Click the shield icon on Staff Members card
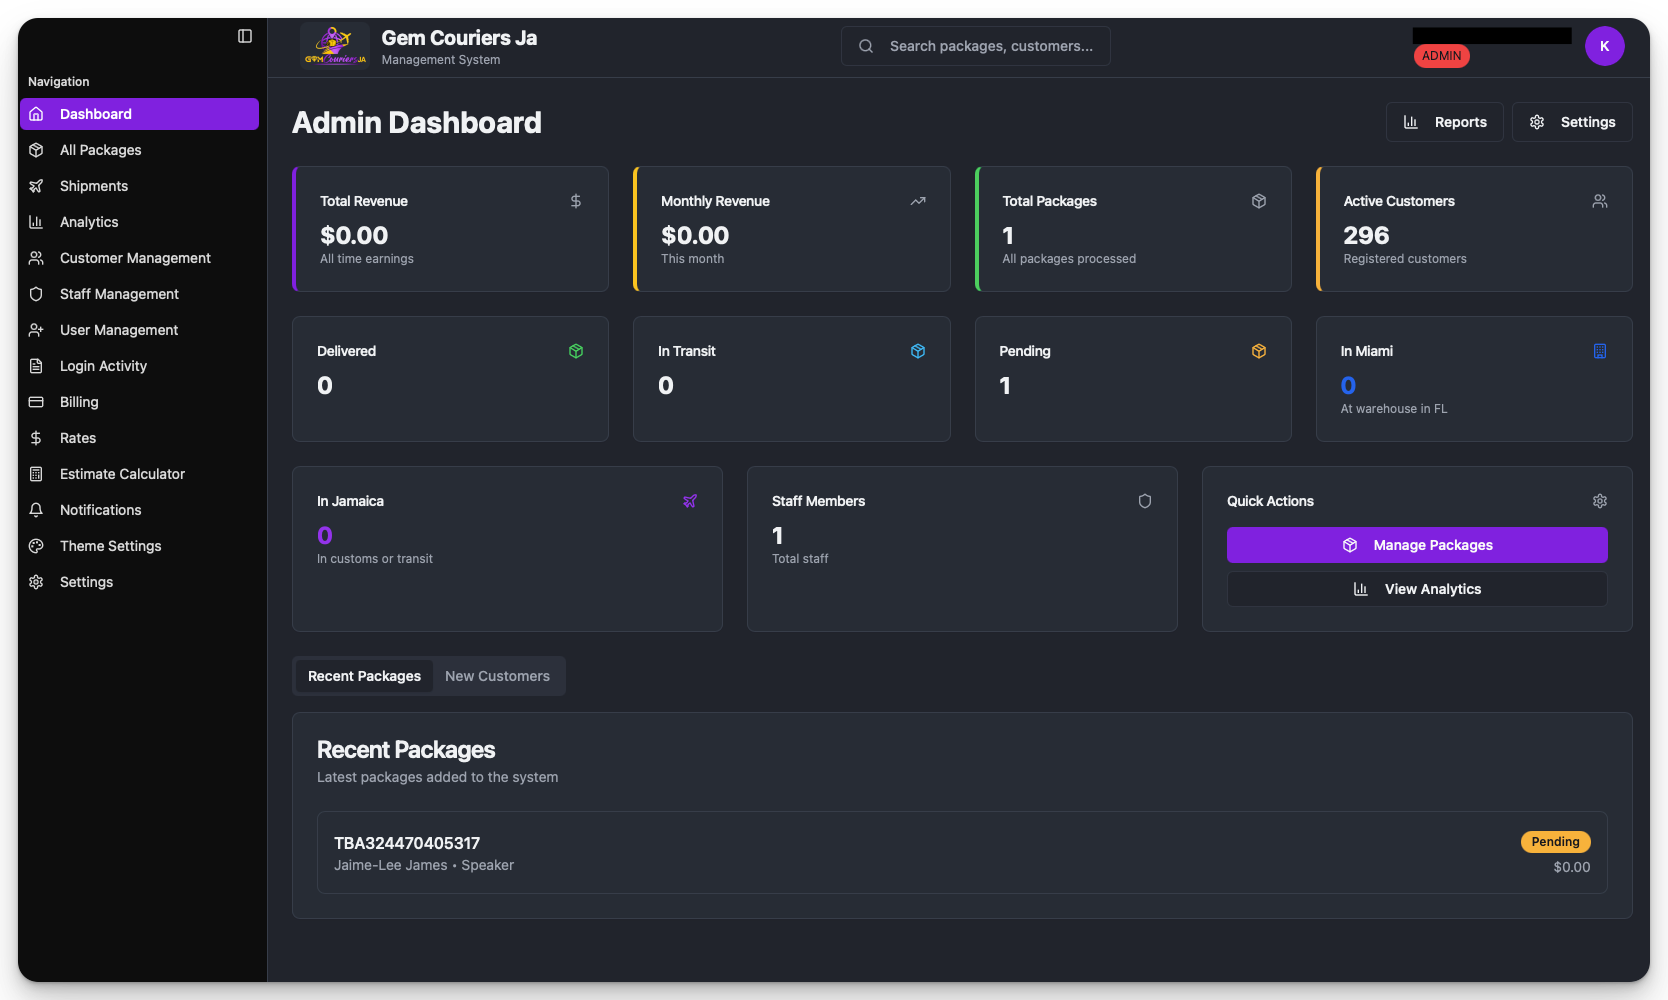Image resolution: width=1668 pixels, height=1000 pixels. 1145,501
